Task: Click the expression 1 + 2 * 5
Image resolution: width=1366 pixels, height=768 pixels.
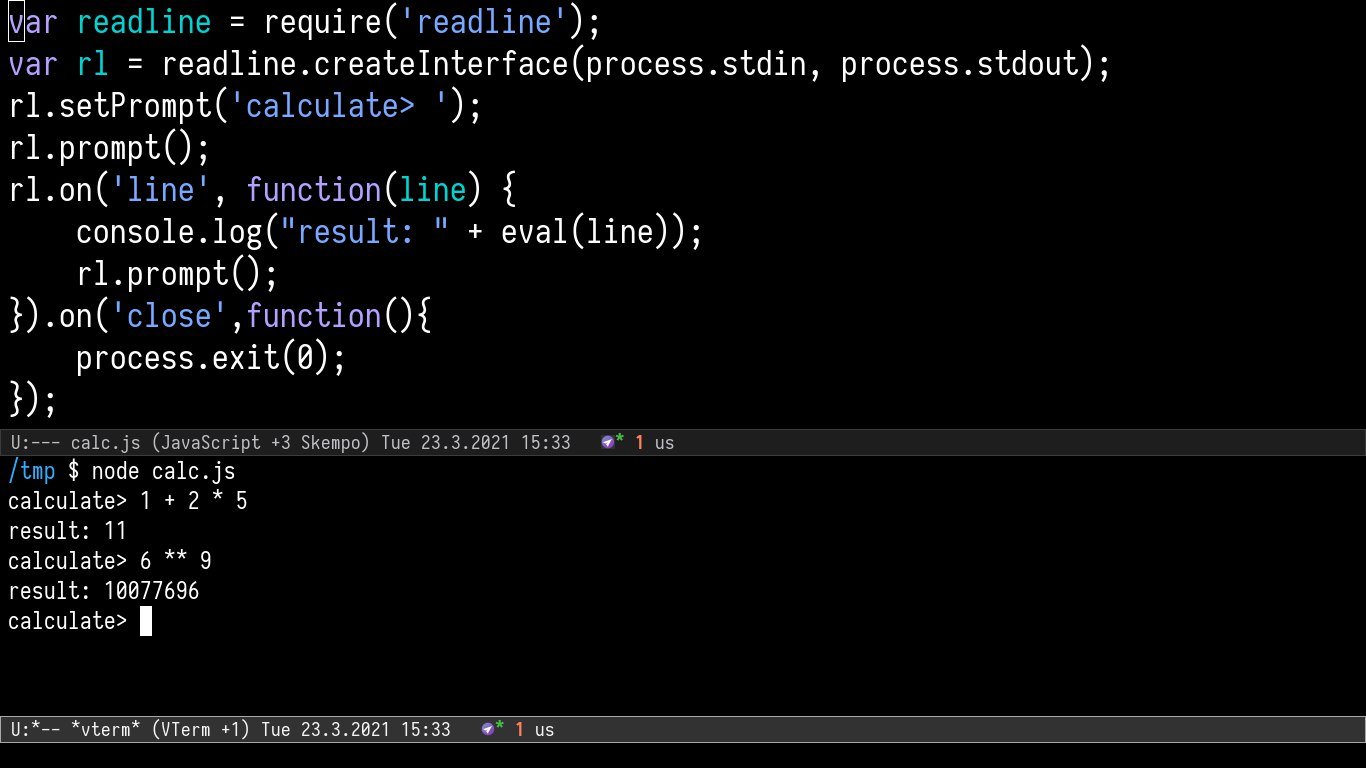Action: click(x=194, y=501)
